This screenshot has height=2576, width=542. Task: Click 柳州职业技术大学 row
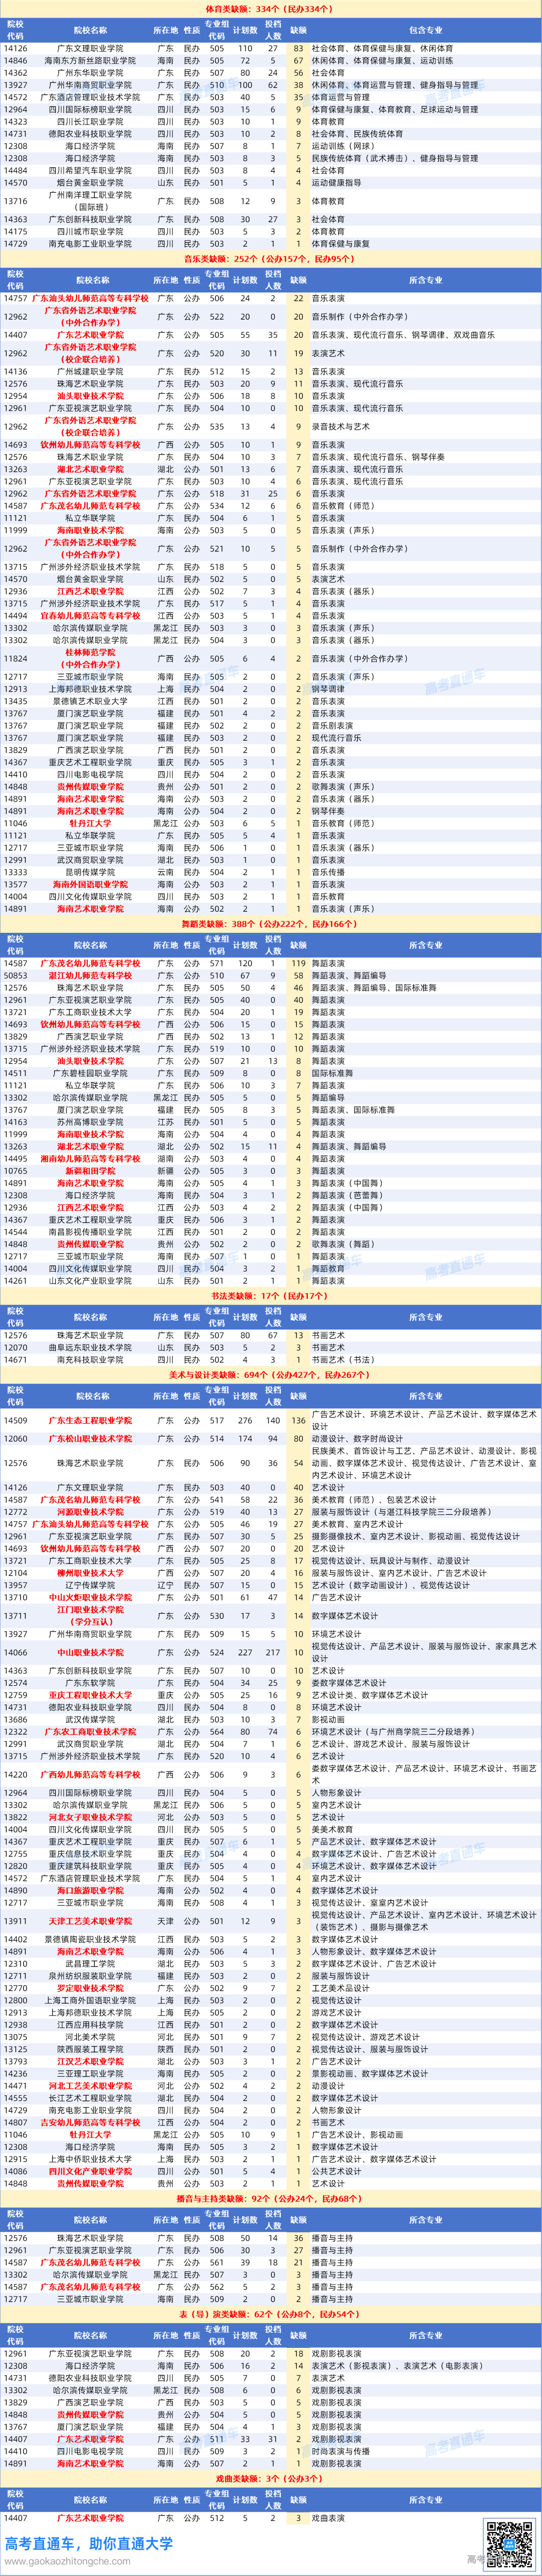[x=270, y=1573]
